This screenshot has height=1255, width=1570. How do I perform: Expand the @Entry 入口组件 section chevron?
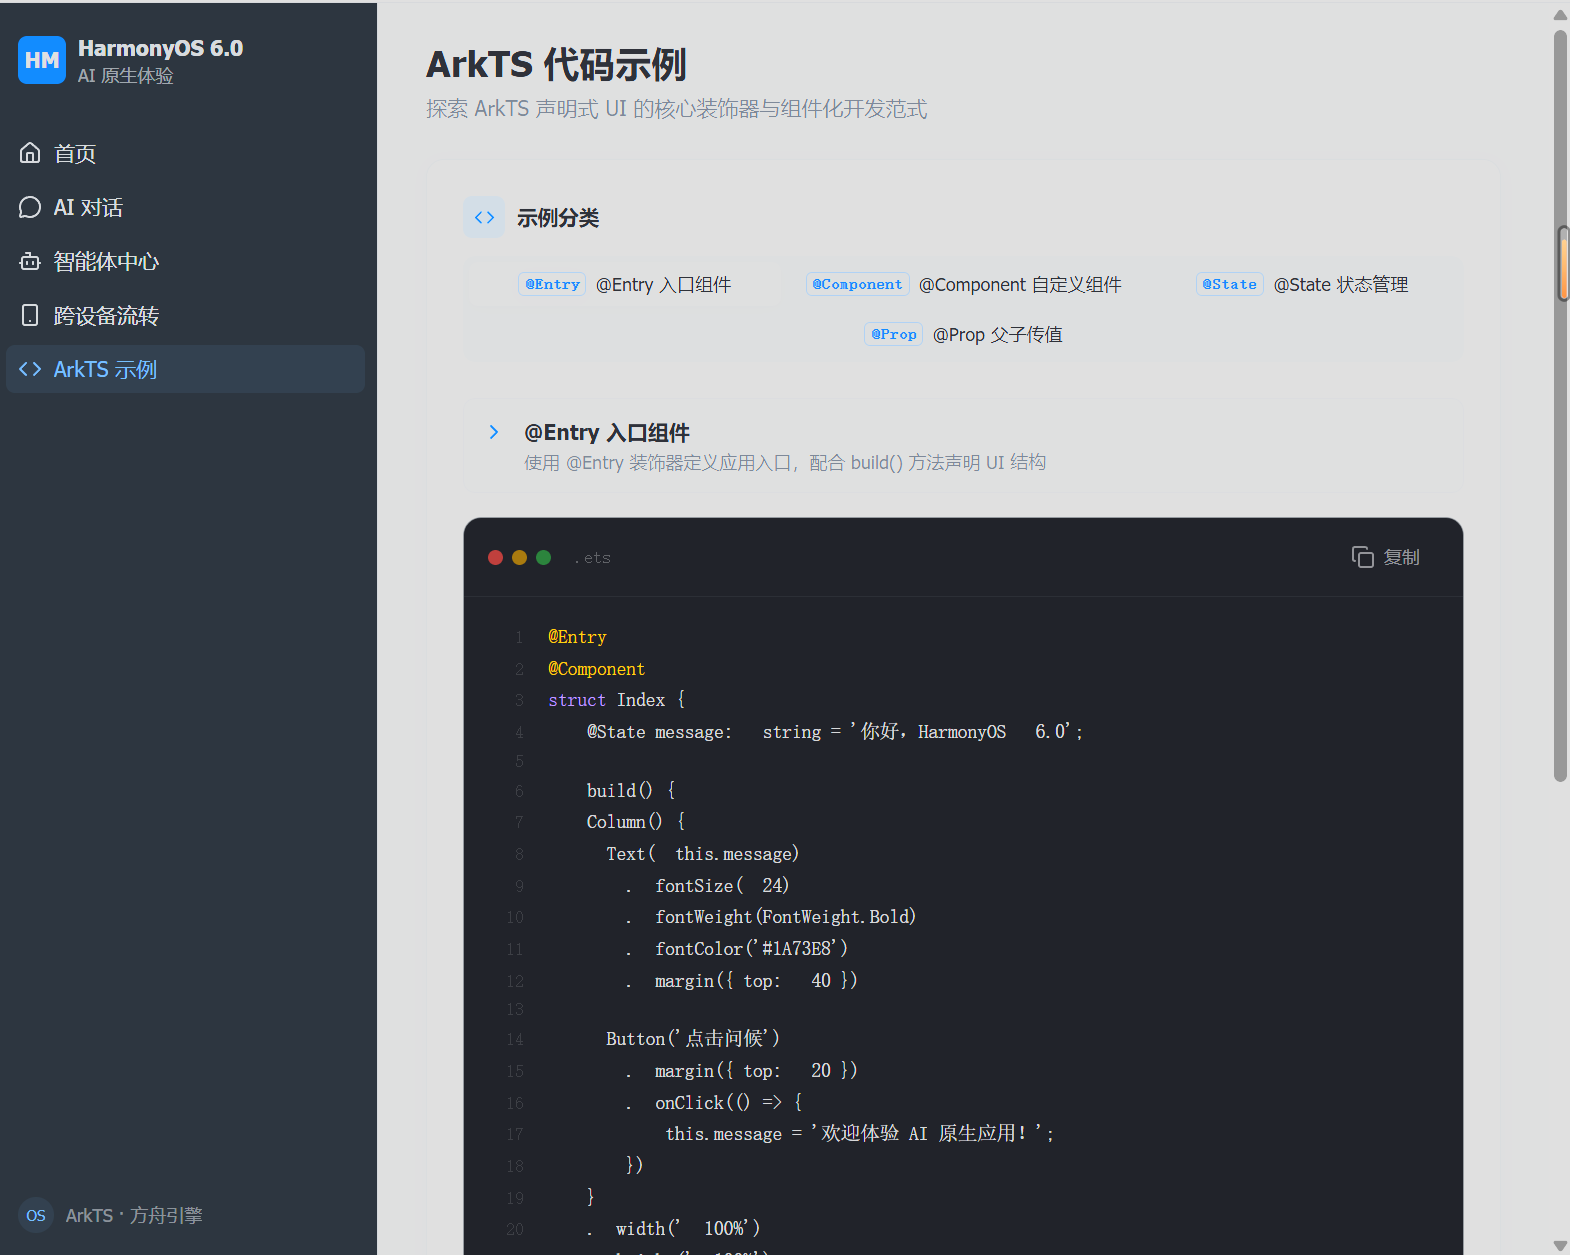(x=493, y=432)
